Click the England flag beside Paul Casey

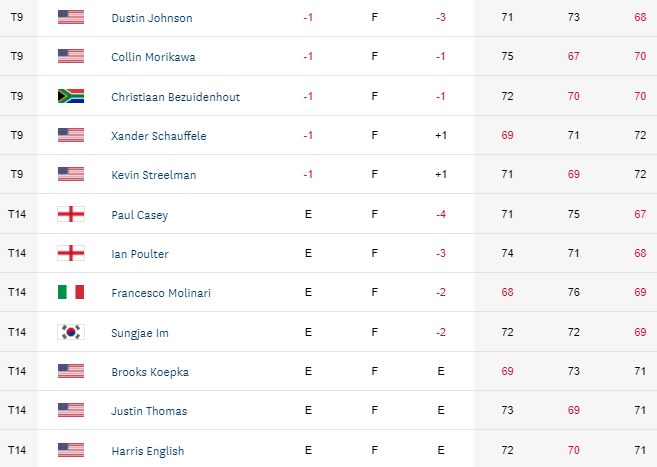click(x=71, y=214)
